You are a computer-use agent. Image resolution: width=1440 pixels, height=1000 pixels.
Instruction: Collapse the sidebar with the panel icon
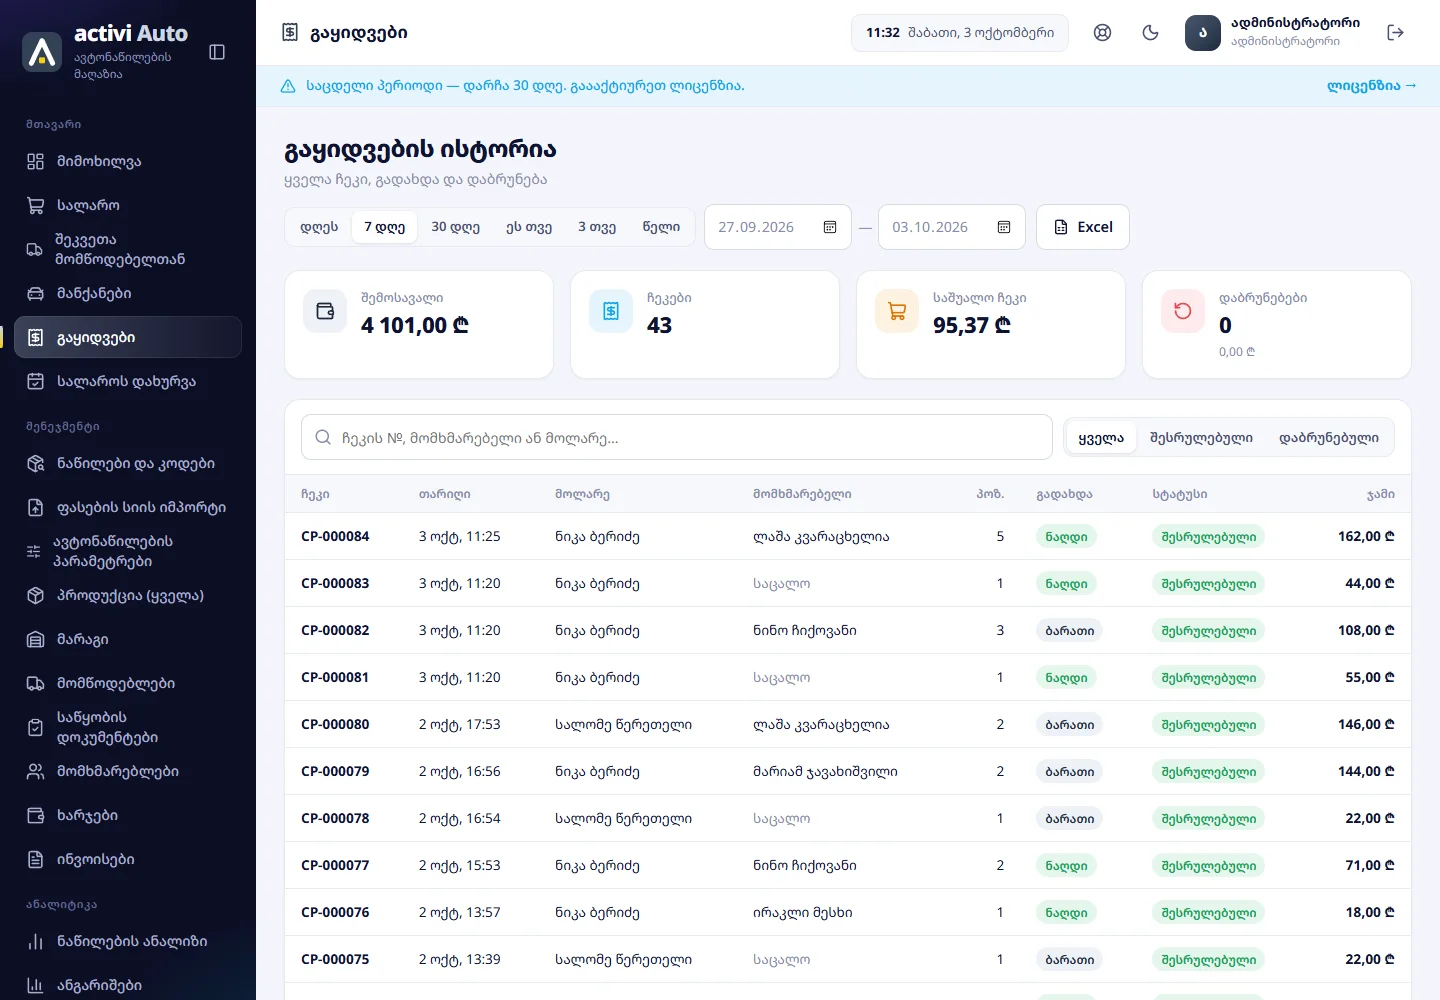coord(217,52)
